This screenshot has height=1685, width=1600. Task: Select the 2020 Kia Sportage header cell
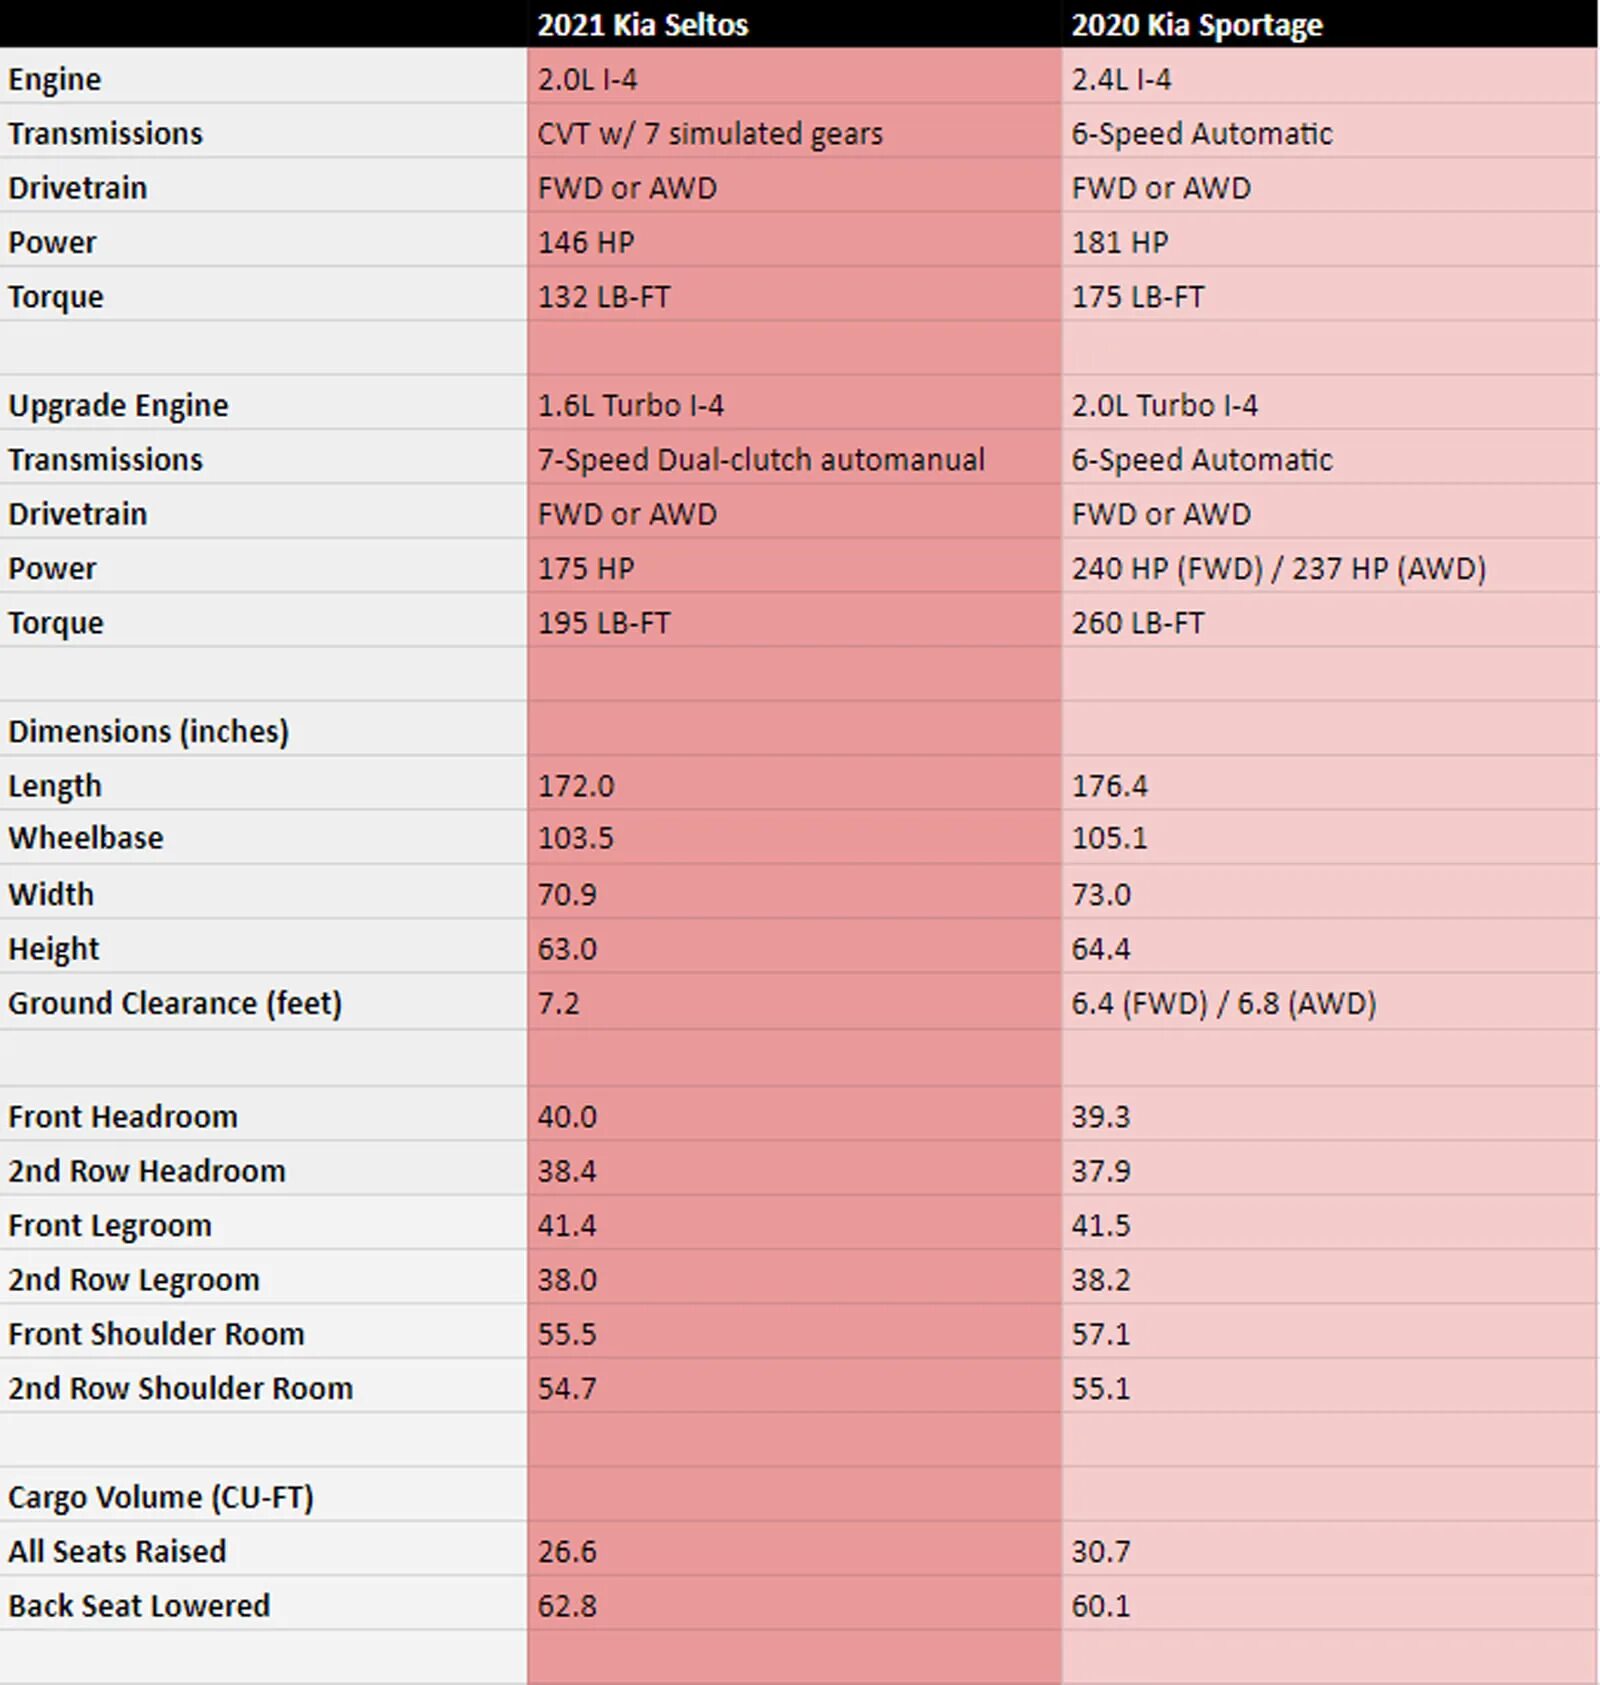(x=1329, y=24)
